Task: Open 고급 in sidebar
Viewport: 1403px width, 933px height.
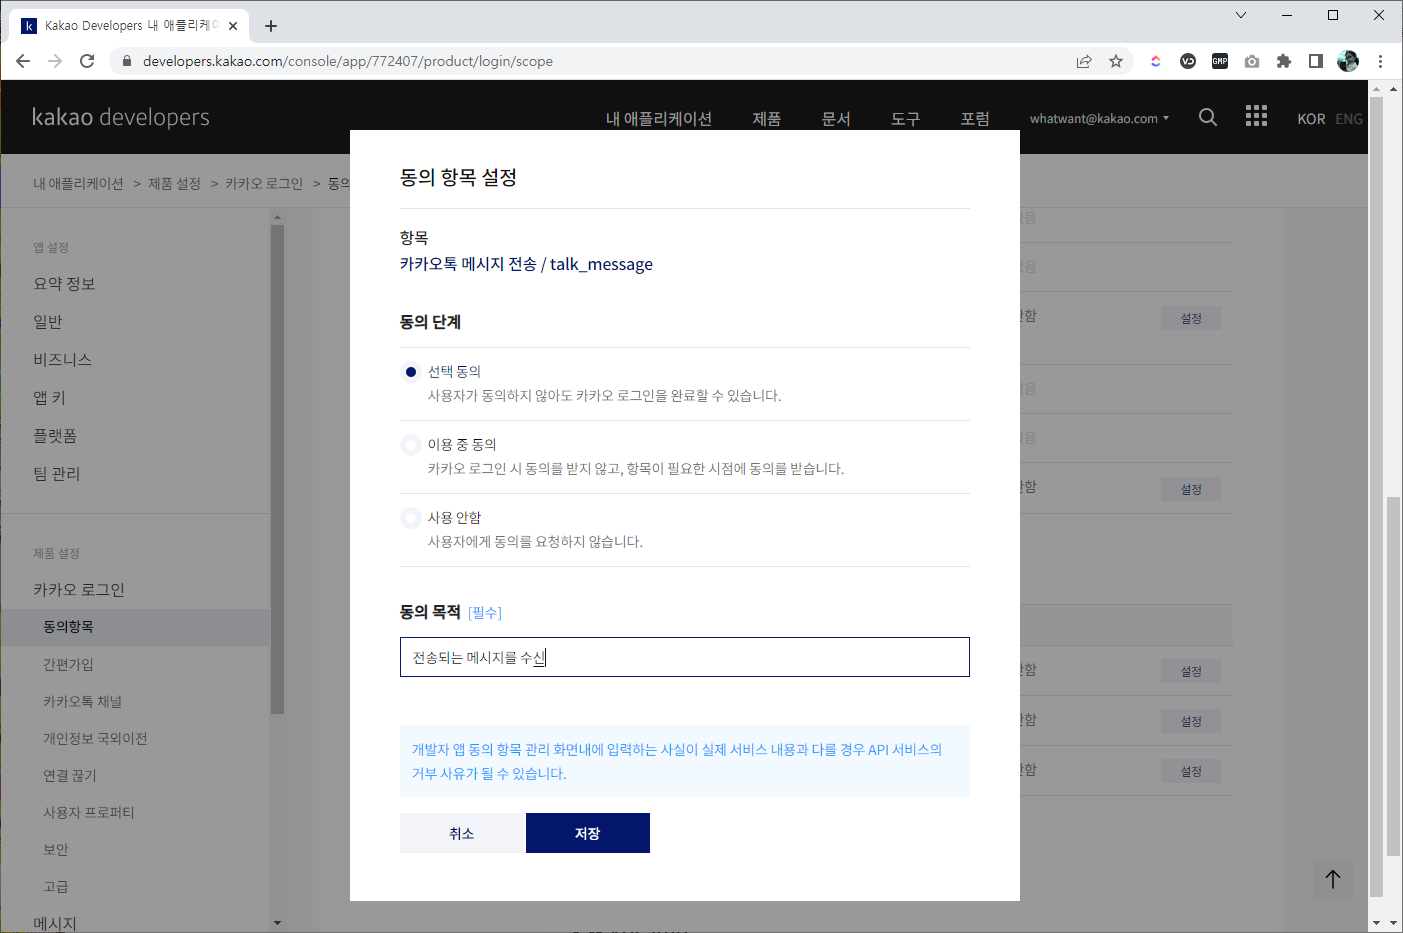Action: pos(56,887)
